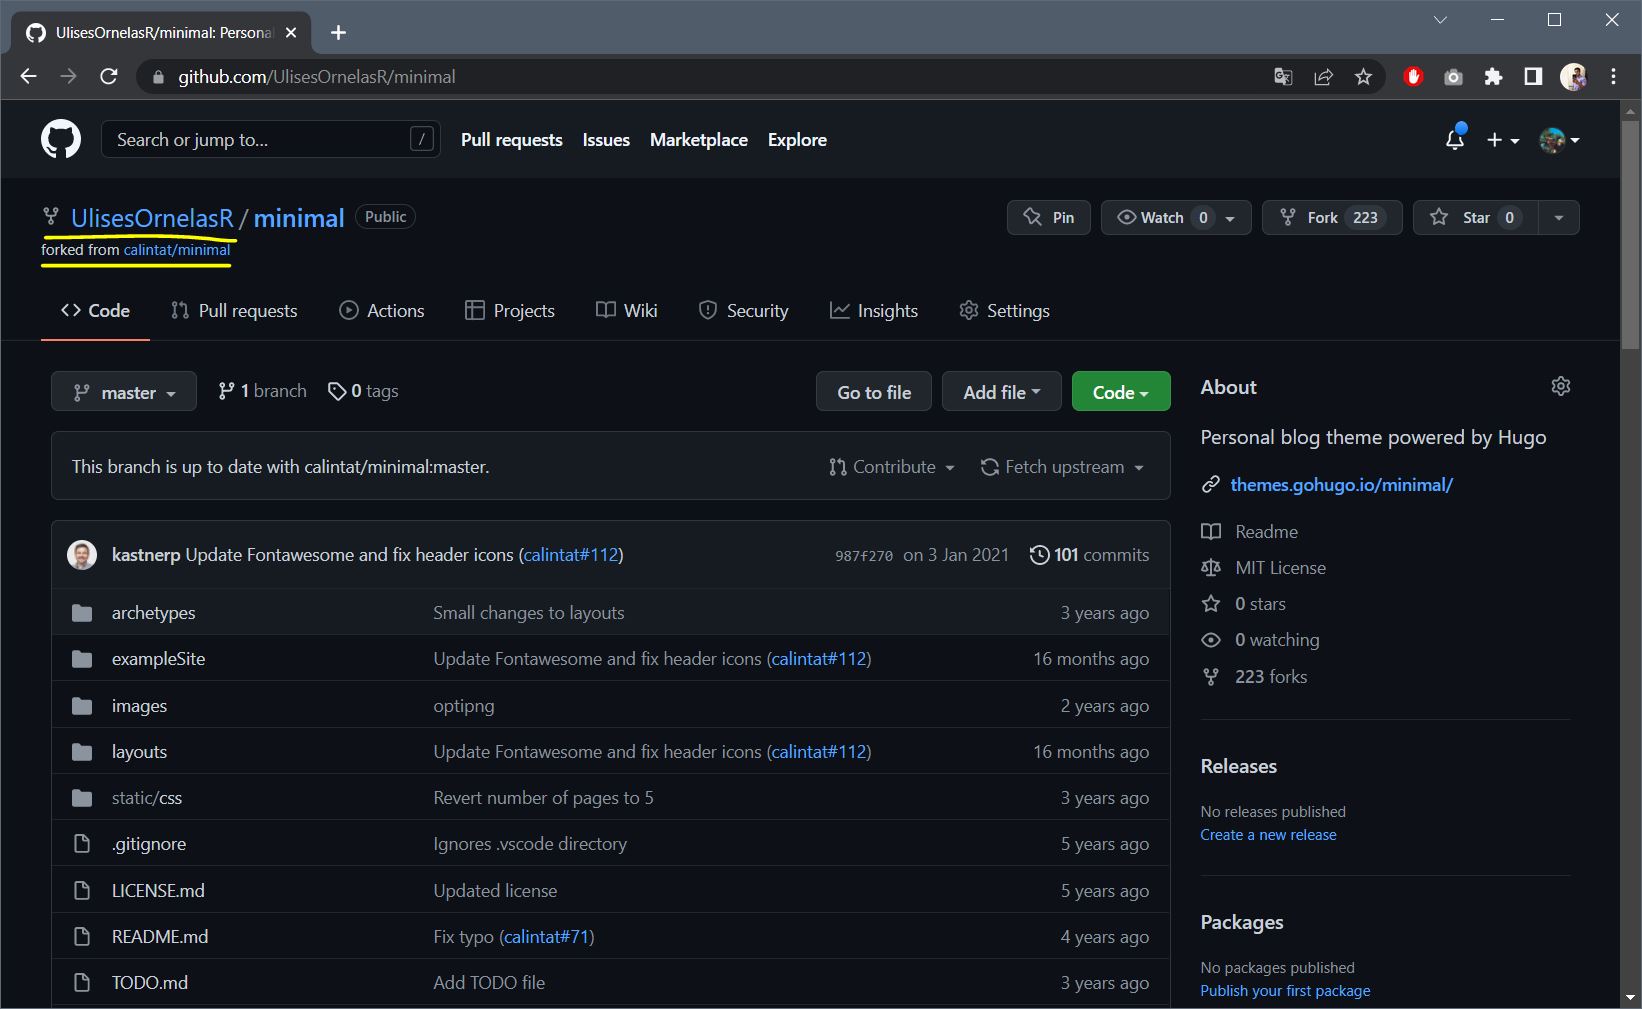
Task: Click the repository About settings gear
Action: [1560, 386]
